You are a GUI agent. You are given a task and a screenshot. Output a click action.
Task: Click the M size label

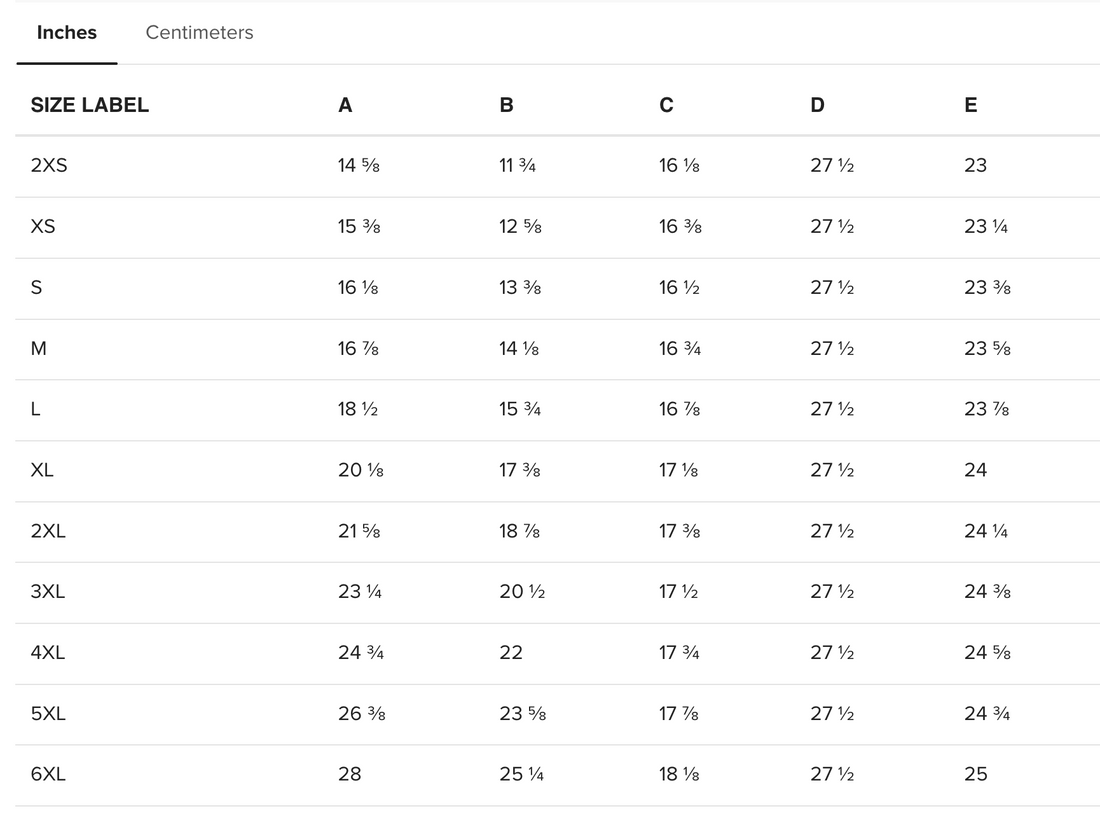(39, 348)
